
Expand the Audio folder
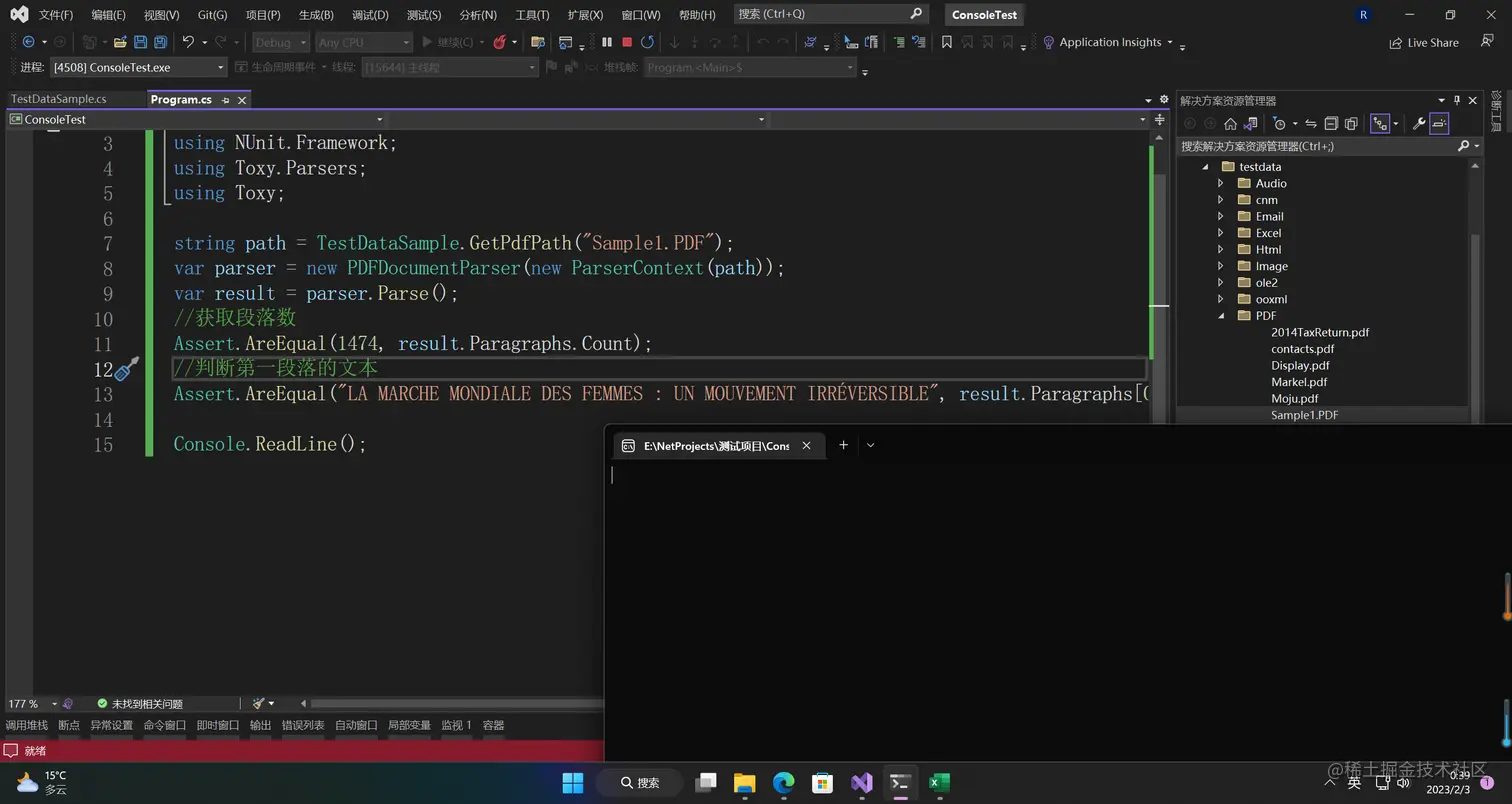pyautogui.click(x=1220, y=183)
